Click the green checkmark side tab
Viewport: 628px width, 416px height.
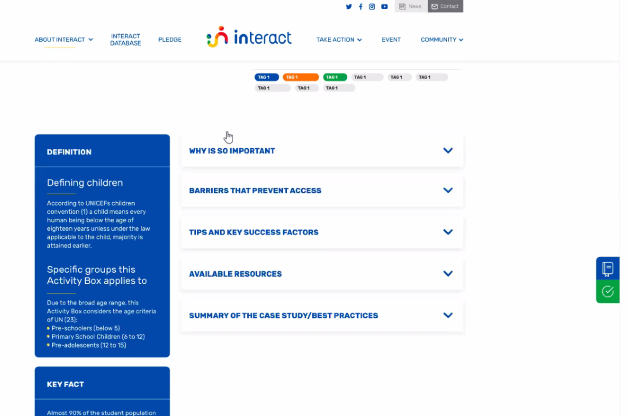pyautogui.click(x=607, y=291)
